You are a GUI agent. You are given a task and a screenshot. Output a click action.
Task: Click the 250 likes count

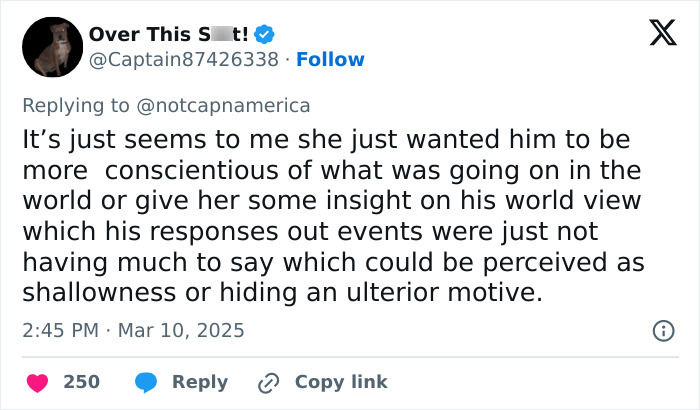[81, 382]
